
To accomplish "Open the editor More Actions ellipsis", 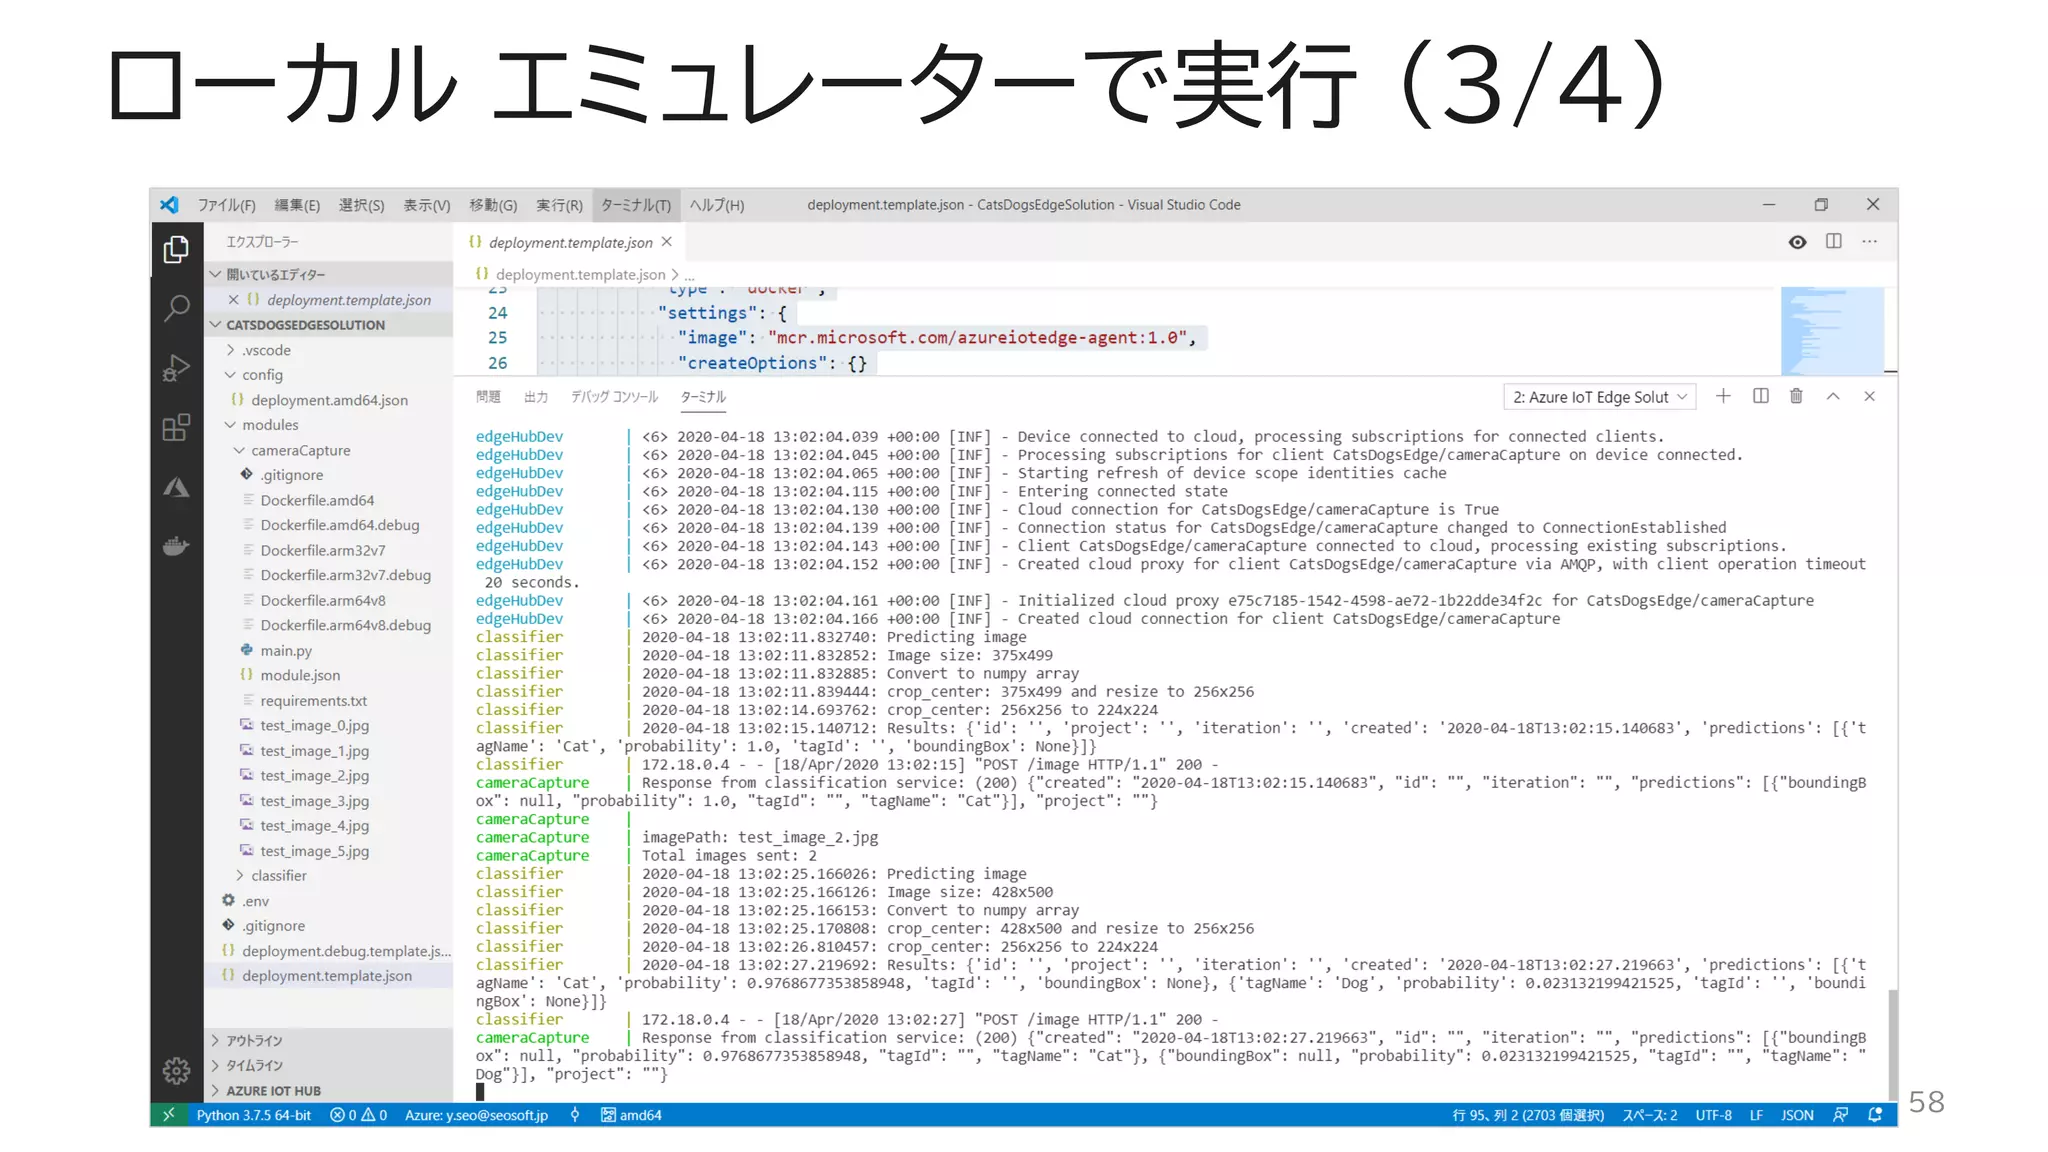I will pyautogui.click(x=1869, y=241).
